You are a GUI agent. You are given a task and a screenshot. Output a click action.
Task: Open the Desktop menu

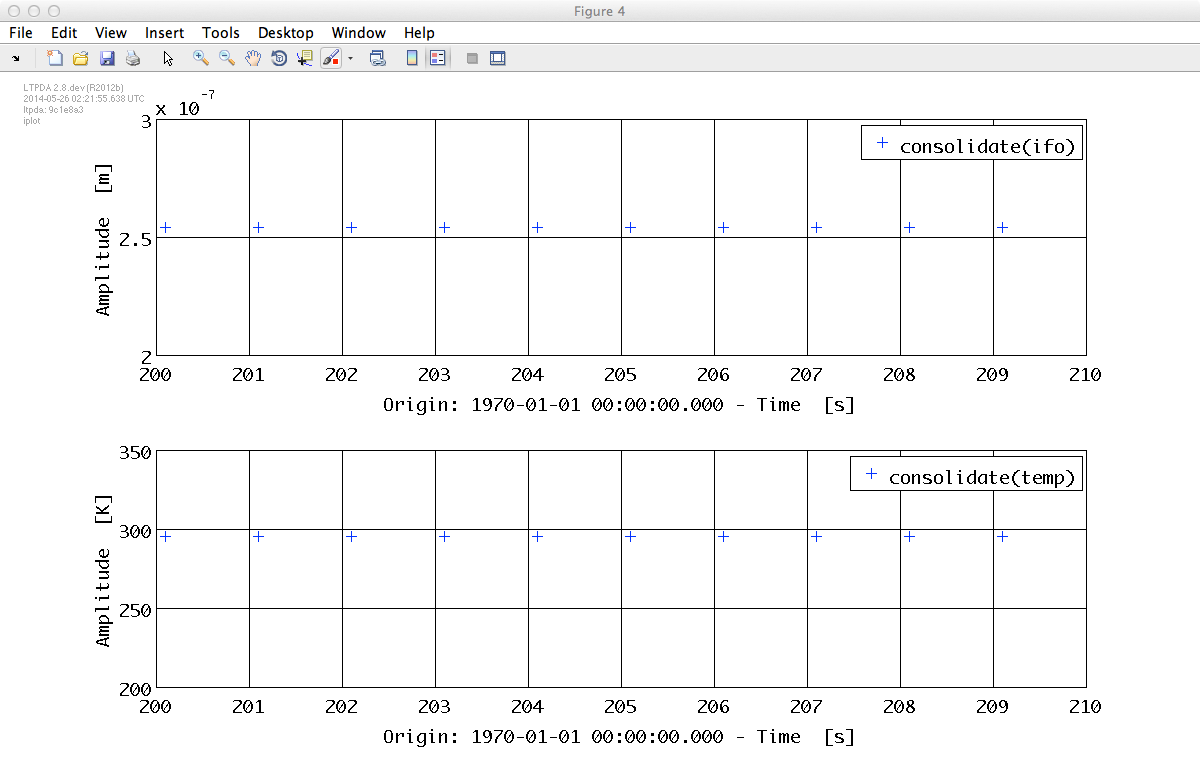pos(286,33)
